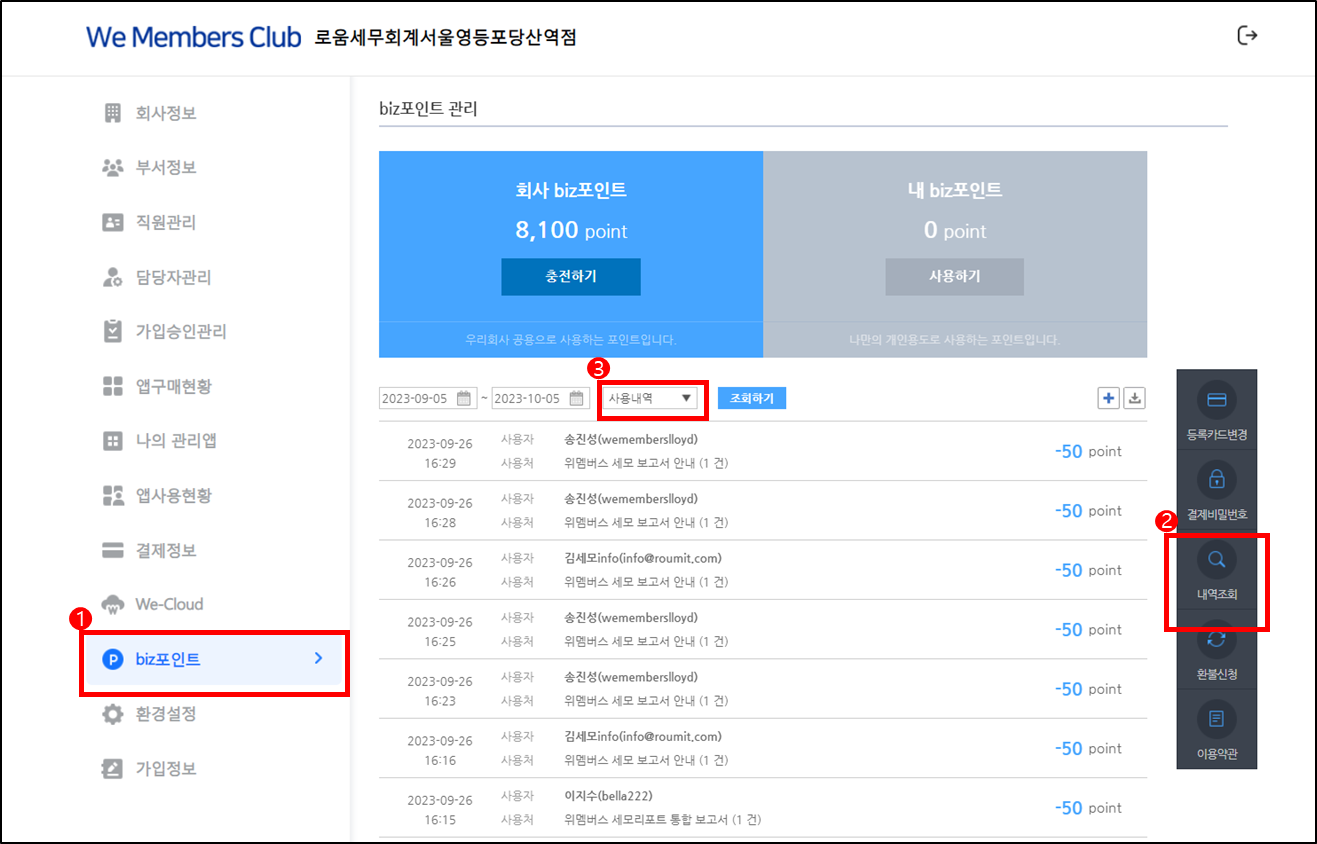Select We-Cloud in the sidebar
1317x844 pixels.
(x=169, y=604)
